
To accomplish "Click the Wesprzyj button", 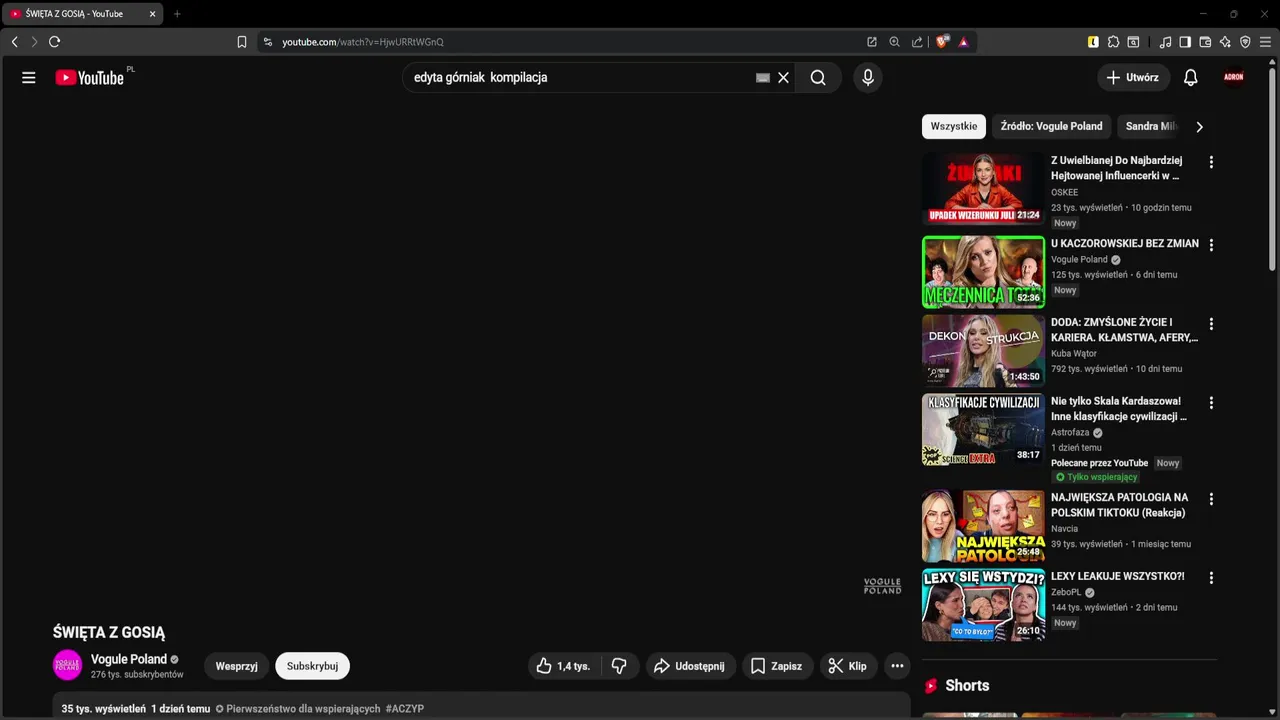I will [x=237, y=666].
